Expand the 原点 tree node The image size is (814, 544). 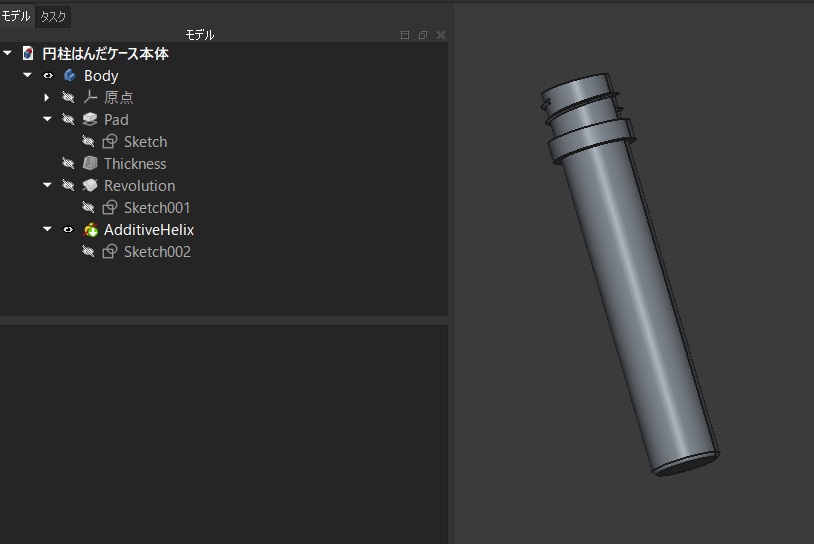(x=47, y=97)
